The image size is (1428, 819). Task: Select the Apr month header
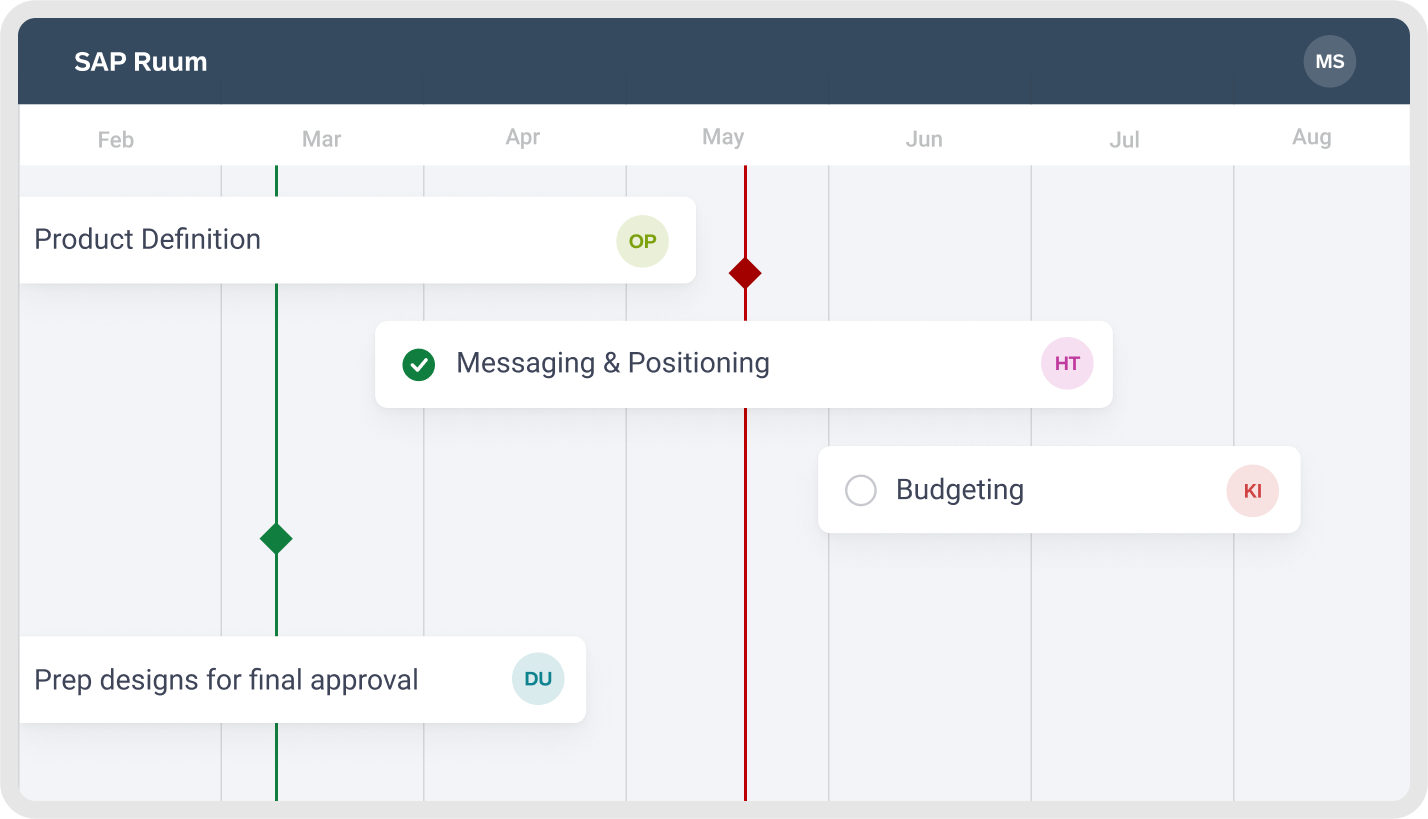coord(523,138)
